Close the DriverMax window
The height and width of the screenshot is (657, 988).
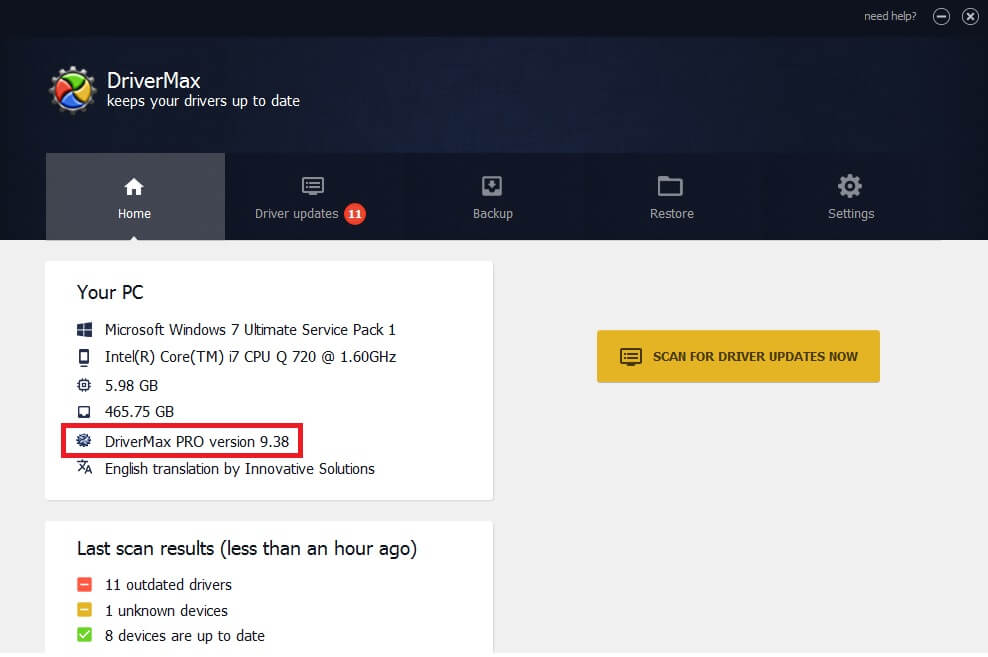[970, 16]
